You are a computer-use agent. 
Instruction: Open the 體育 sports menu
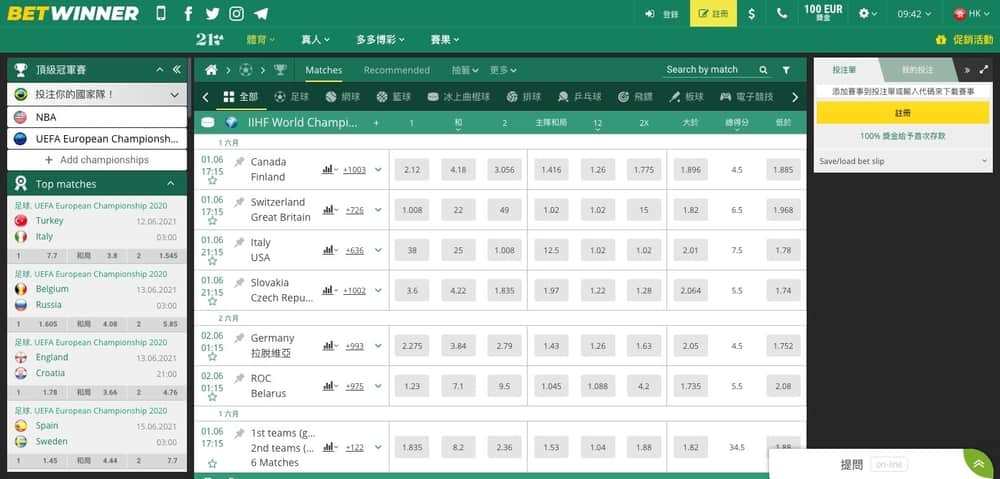coord(260,40)
